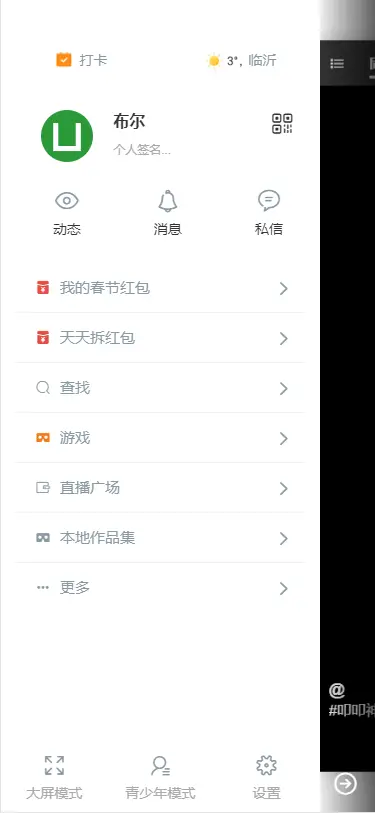Open 直播广场 live square entry
Viewport: 375px width, 813px height.
pos(160,488)
